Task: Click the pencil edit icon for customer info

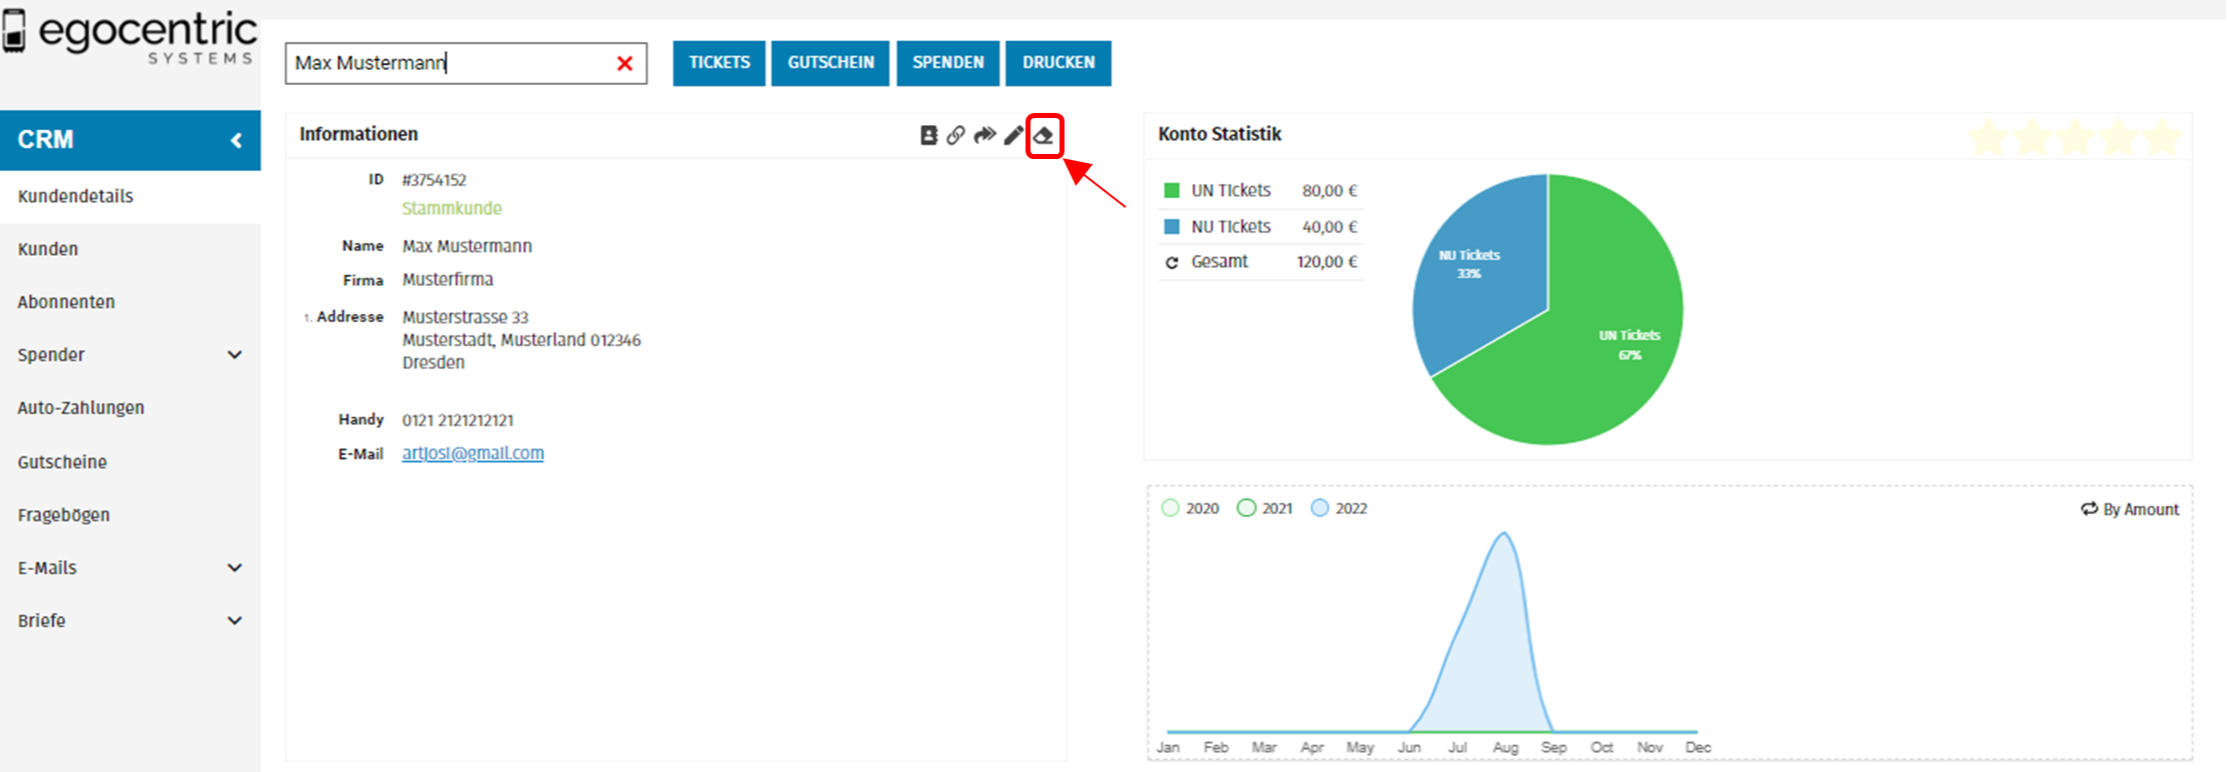Action: pyautogui.click(x=1013, y=136)
